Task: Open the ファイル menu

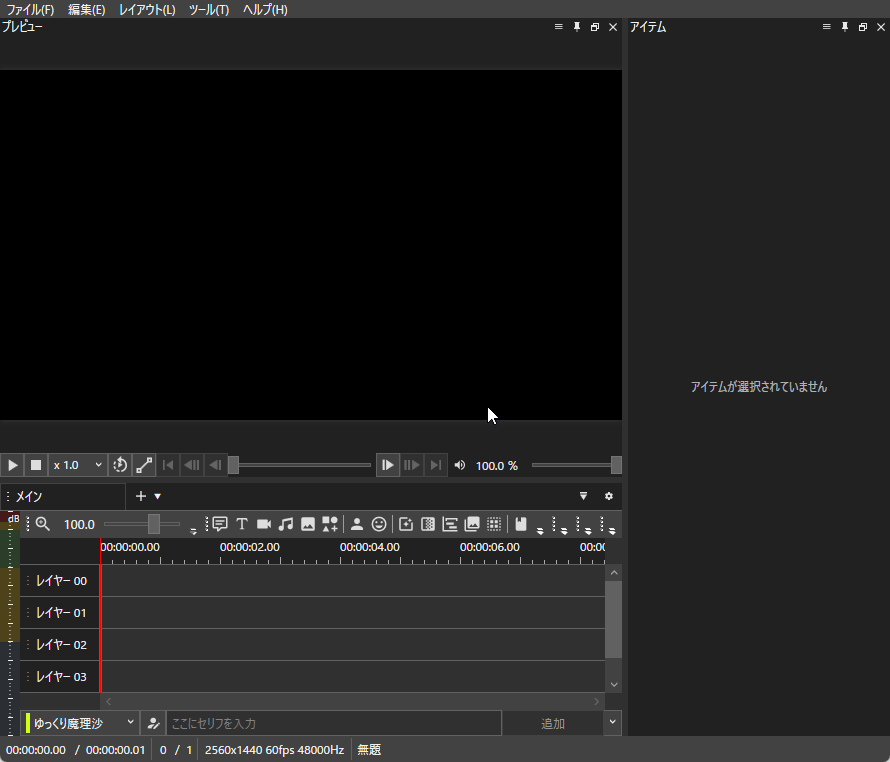Action: click(x=30, y=9)
